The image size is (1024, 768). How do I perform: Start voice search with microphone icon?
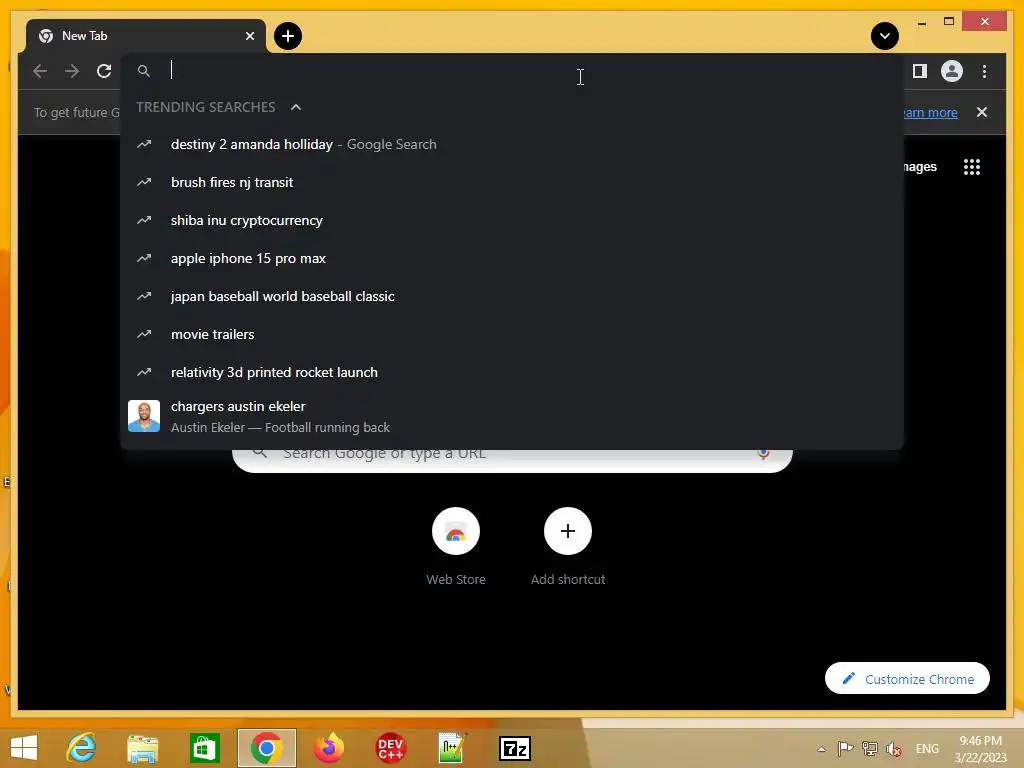click(763, 454)
